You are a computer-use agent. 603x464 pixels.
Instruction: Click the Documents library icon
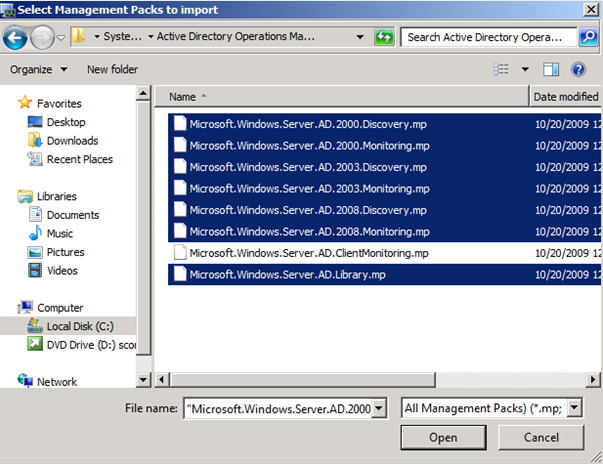click(x=35, y=215)
